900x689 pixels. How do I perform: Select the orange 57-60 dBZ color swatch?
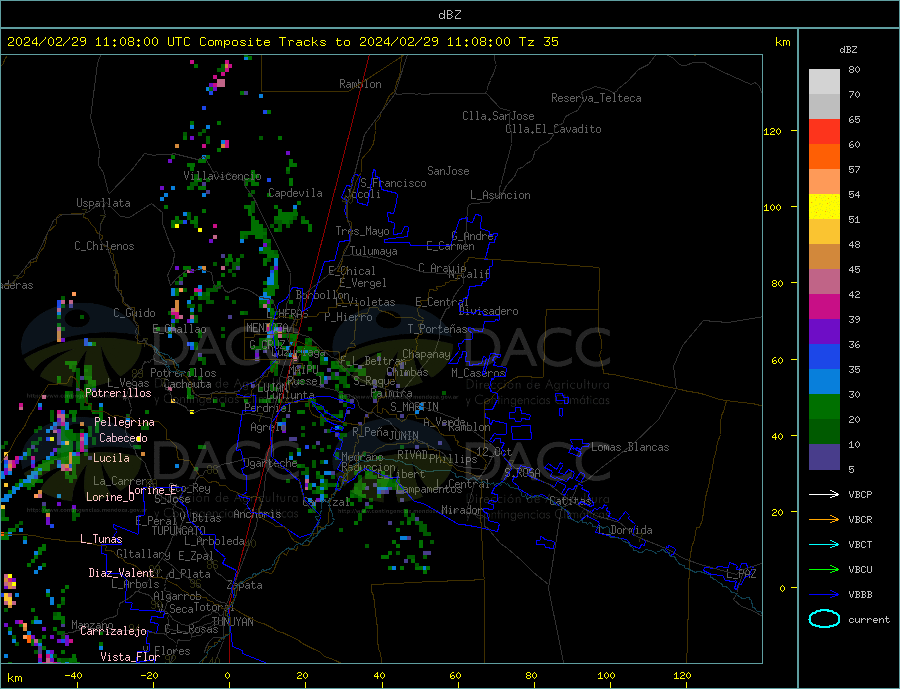824,157
